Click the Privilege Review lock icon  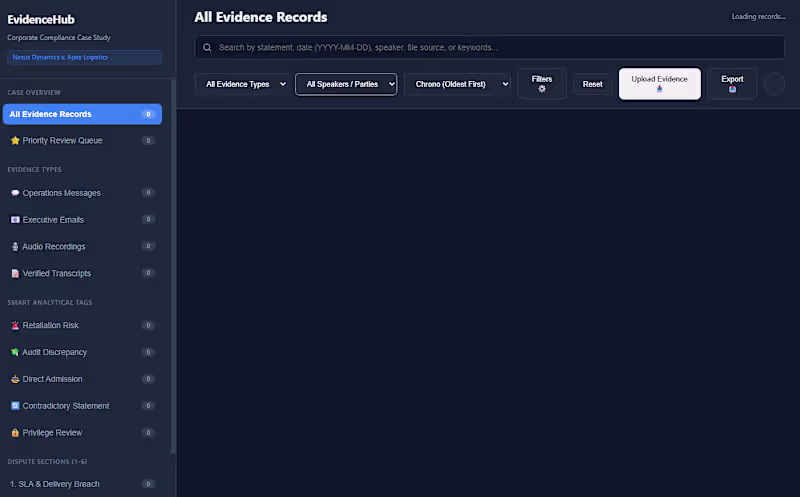(x=15, y=433)
